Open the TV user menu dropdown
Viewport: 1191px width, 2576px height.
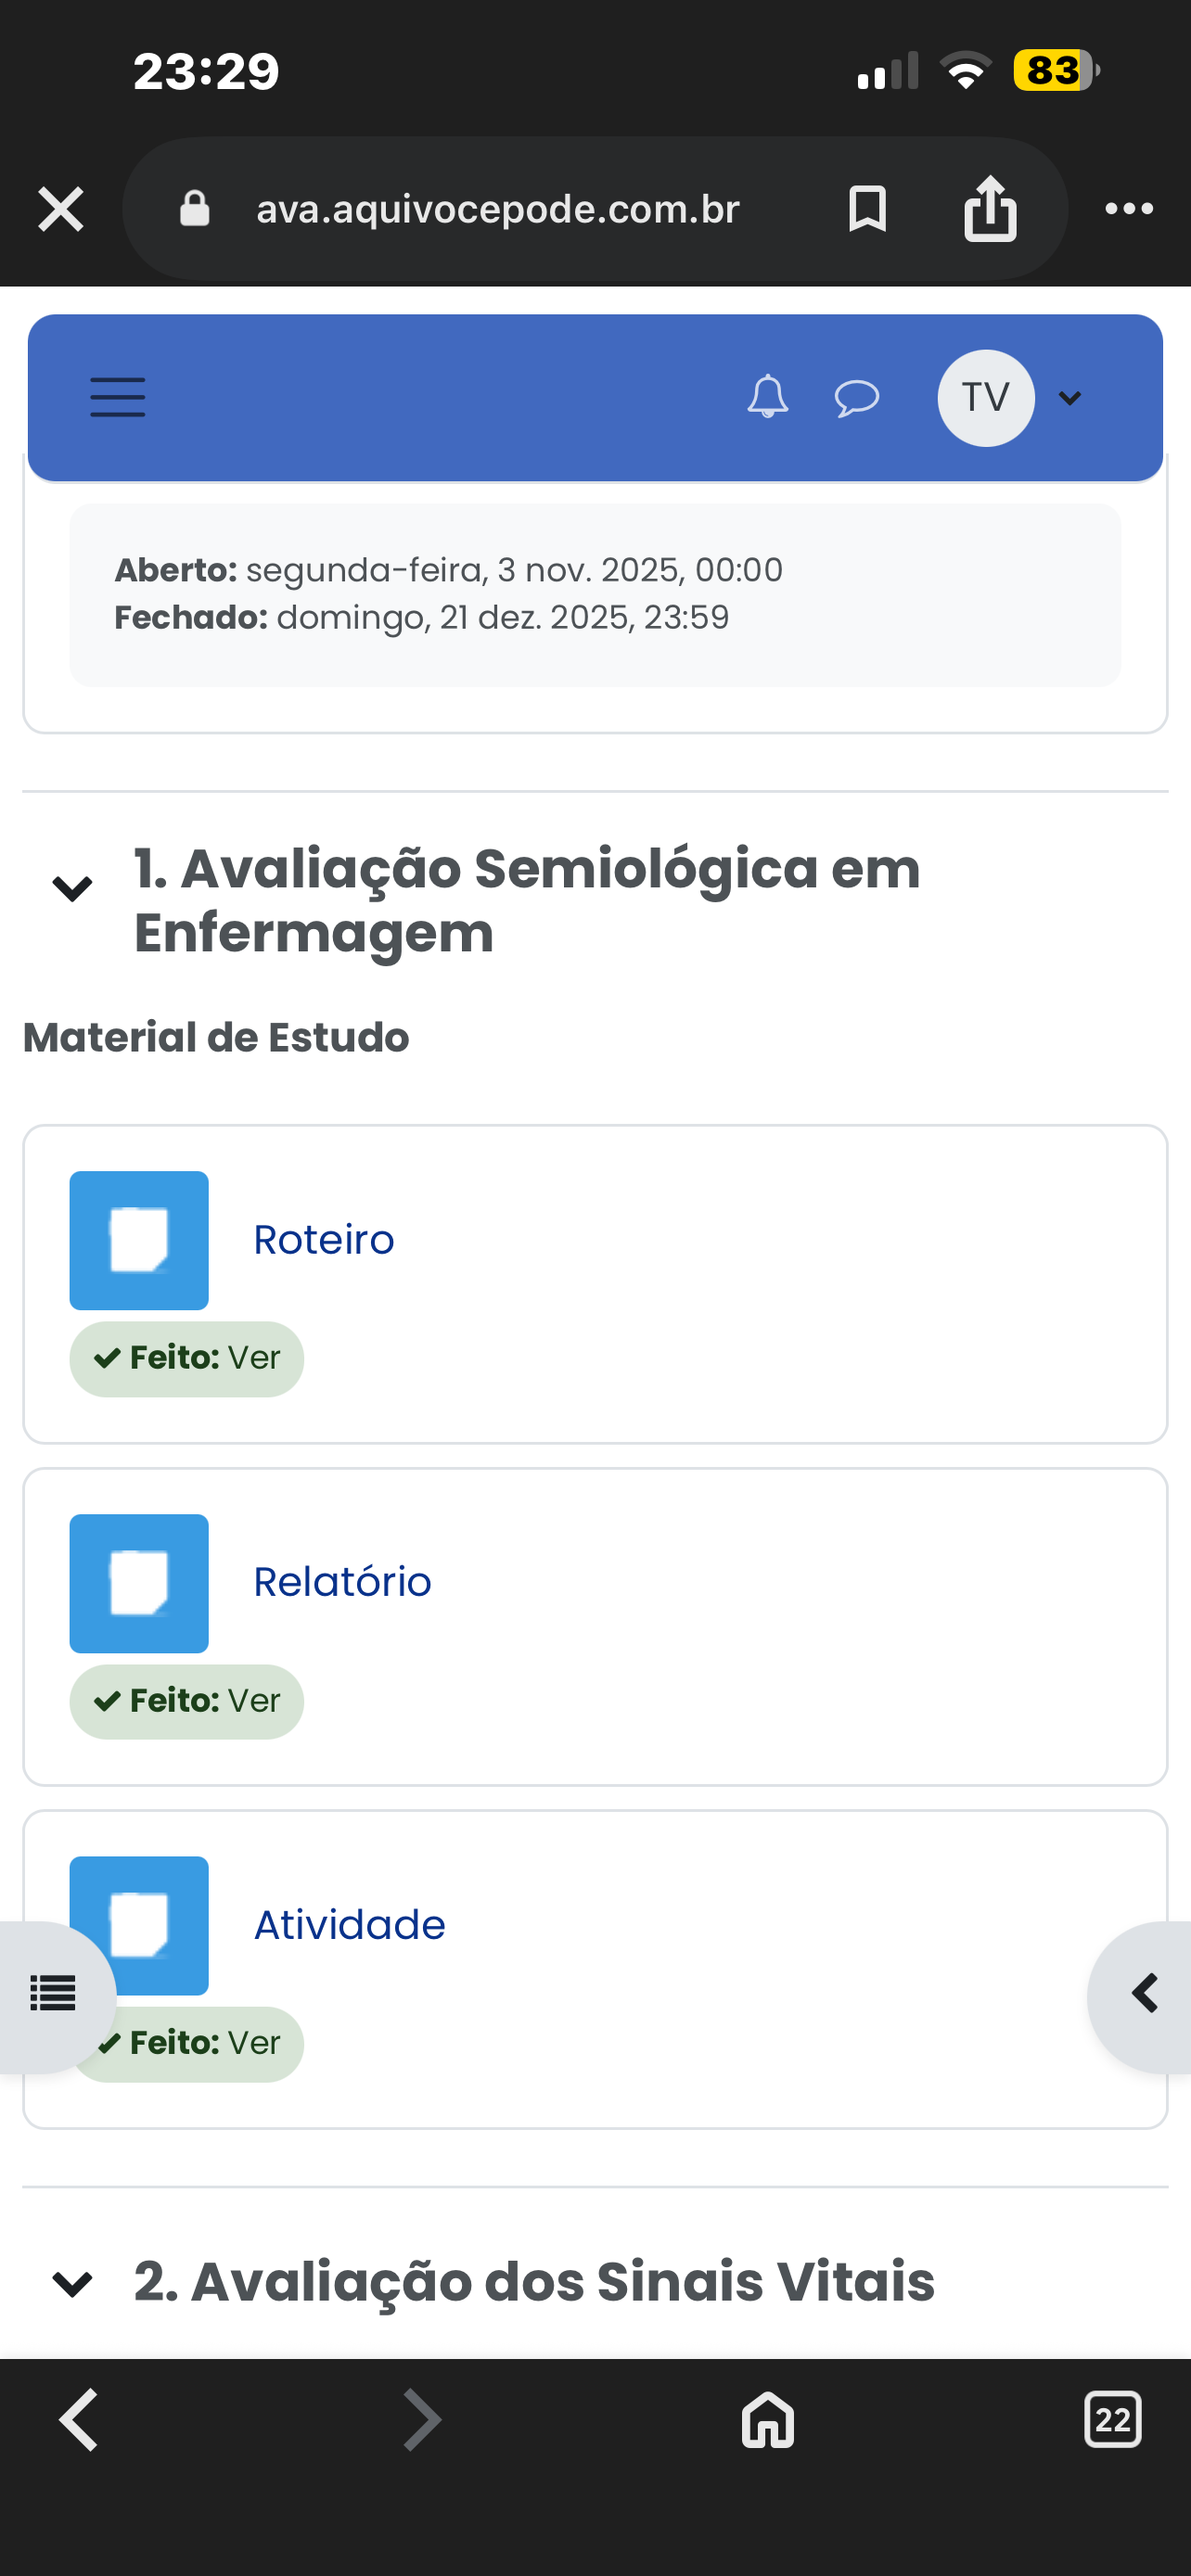click(x=1011, y=398)
